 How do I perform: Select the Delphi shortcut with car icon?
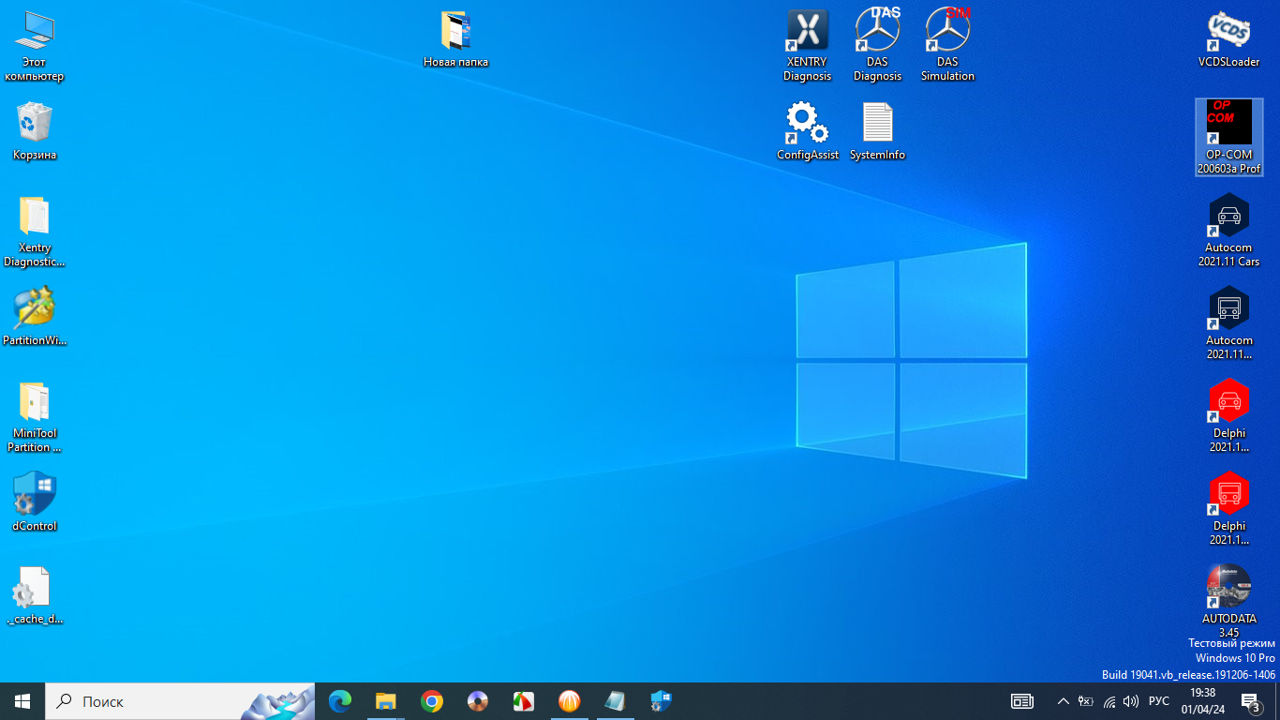(1229, 416)
